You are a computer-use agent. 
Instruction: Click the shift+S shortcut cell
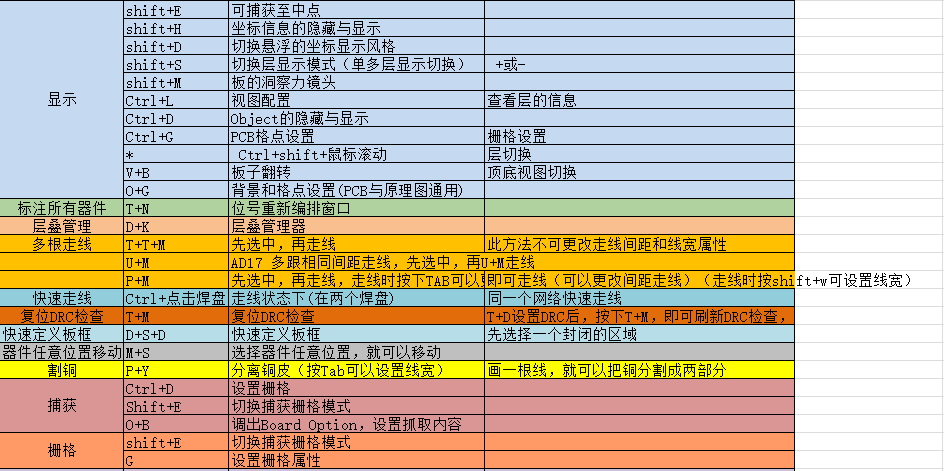176,64
